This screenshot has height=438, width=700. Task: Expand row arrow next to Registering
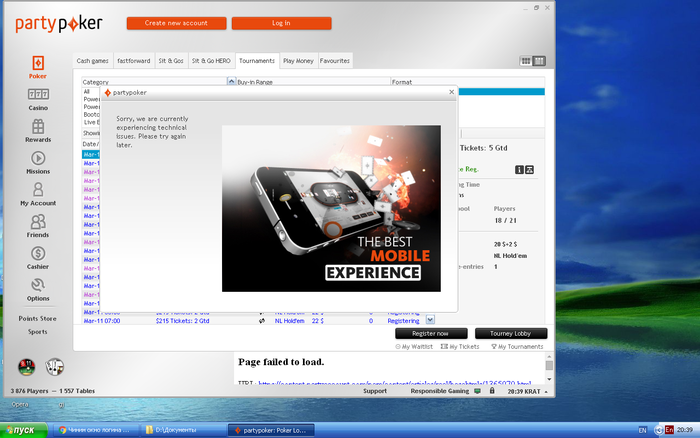(x=430, y=320)
